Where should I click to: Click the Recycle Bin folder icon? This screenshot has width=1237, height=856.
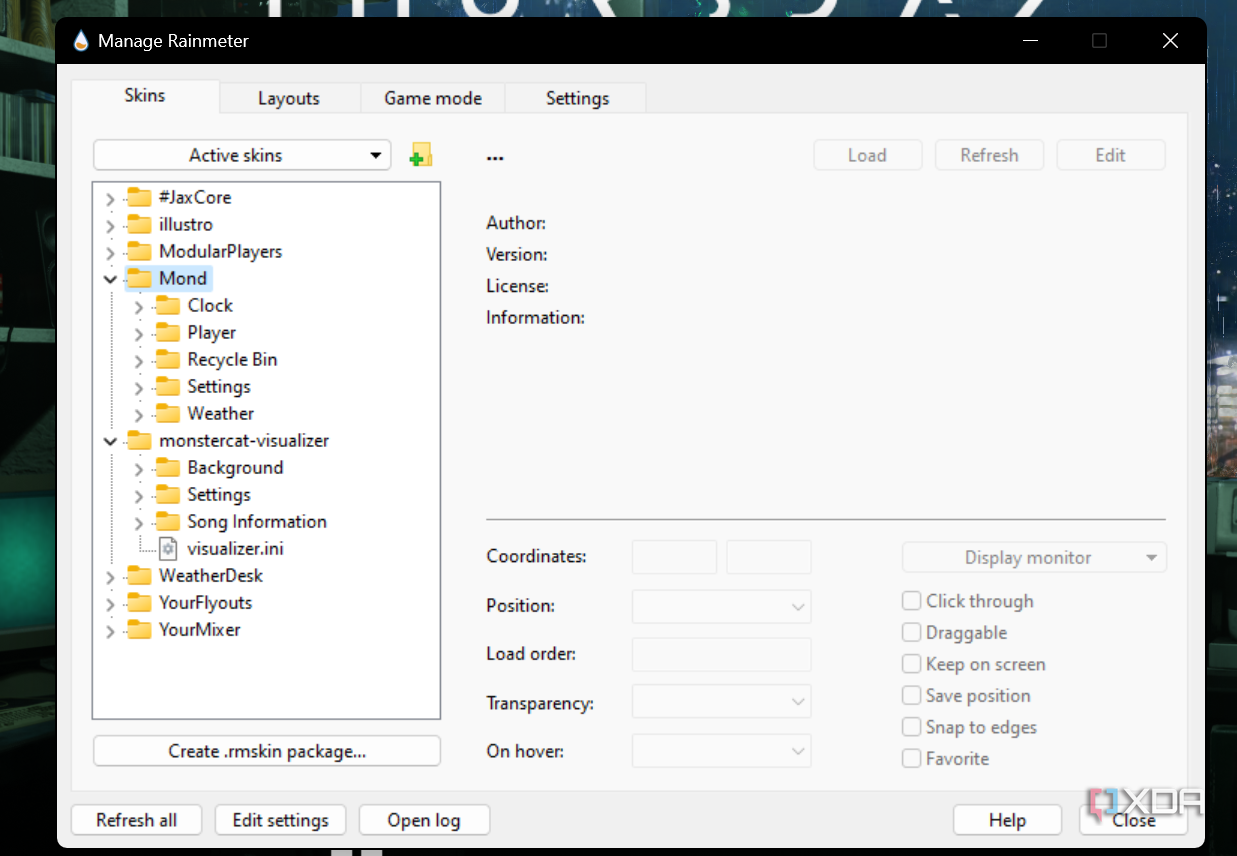point(168,359)
